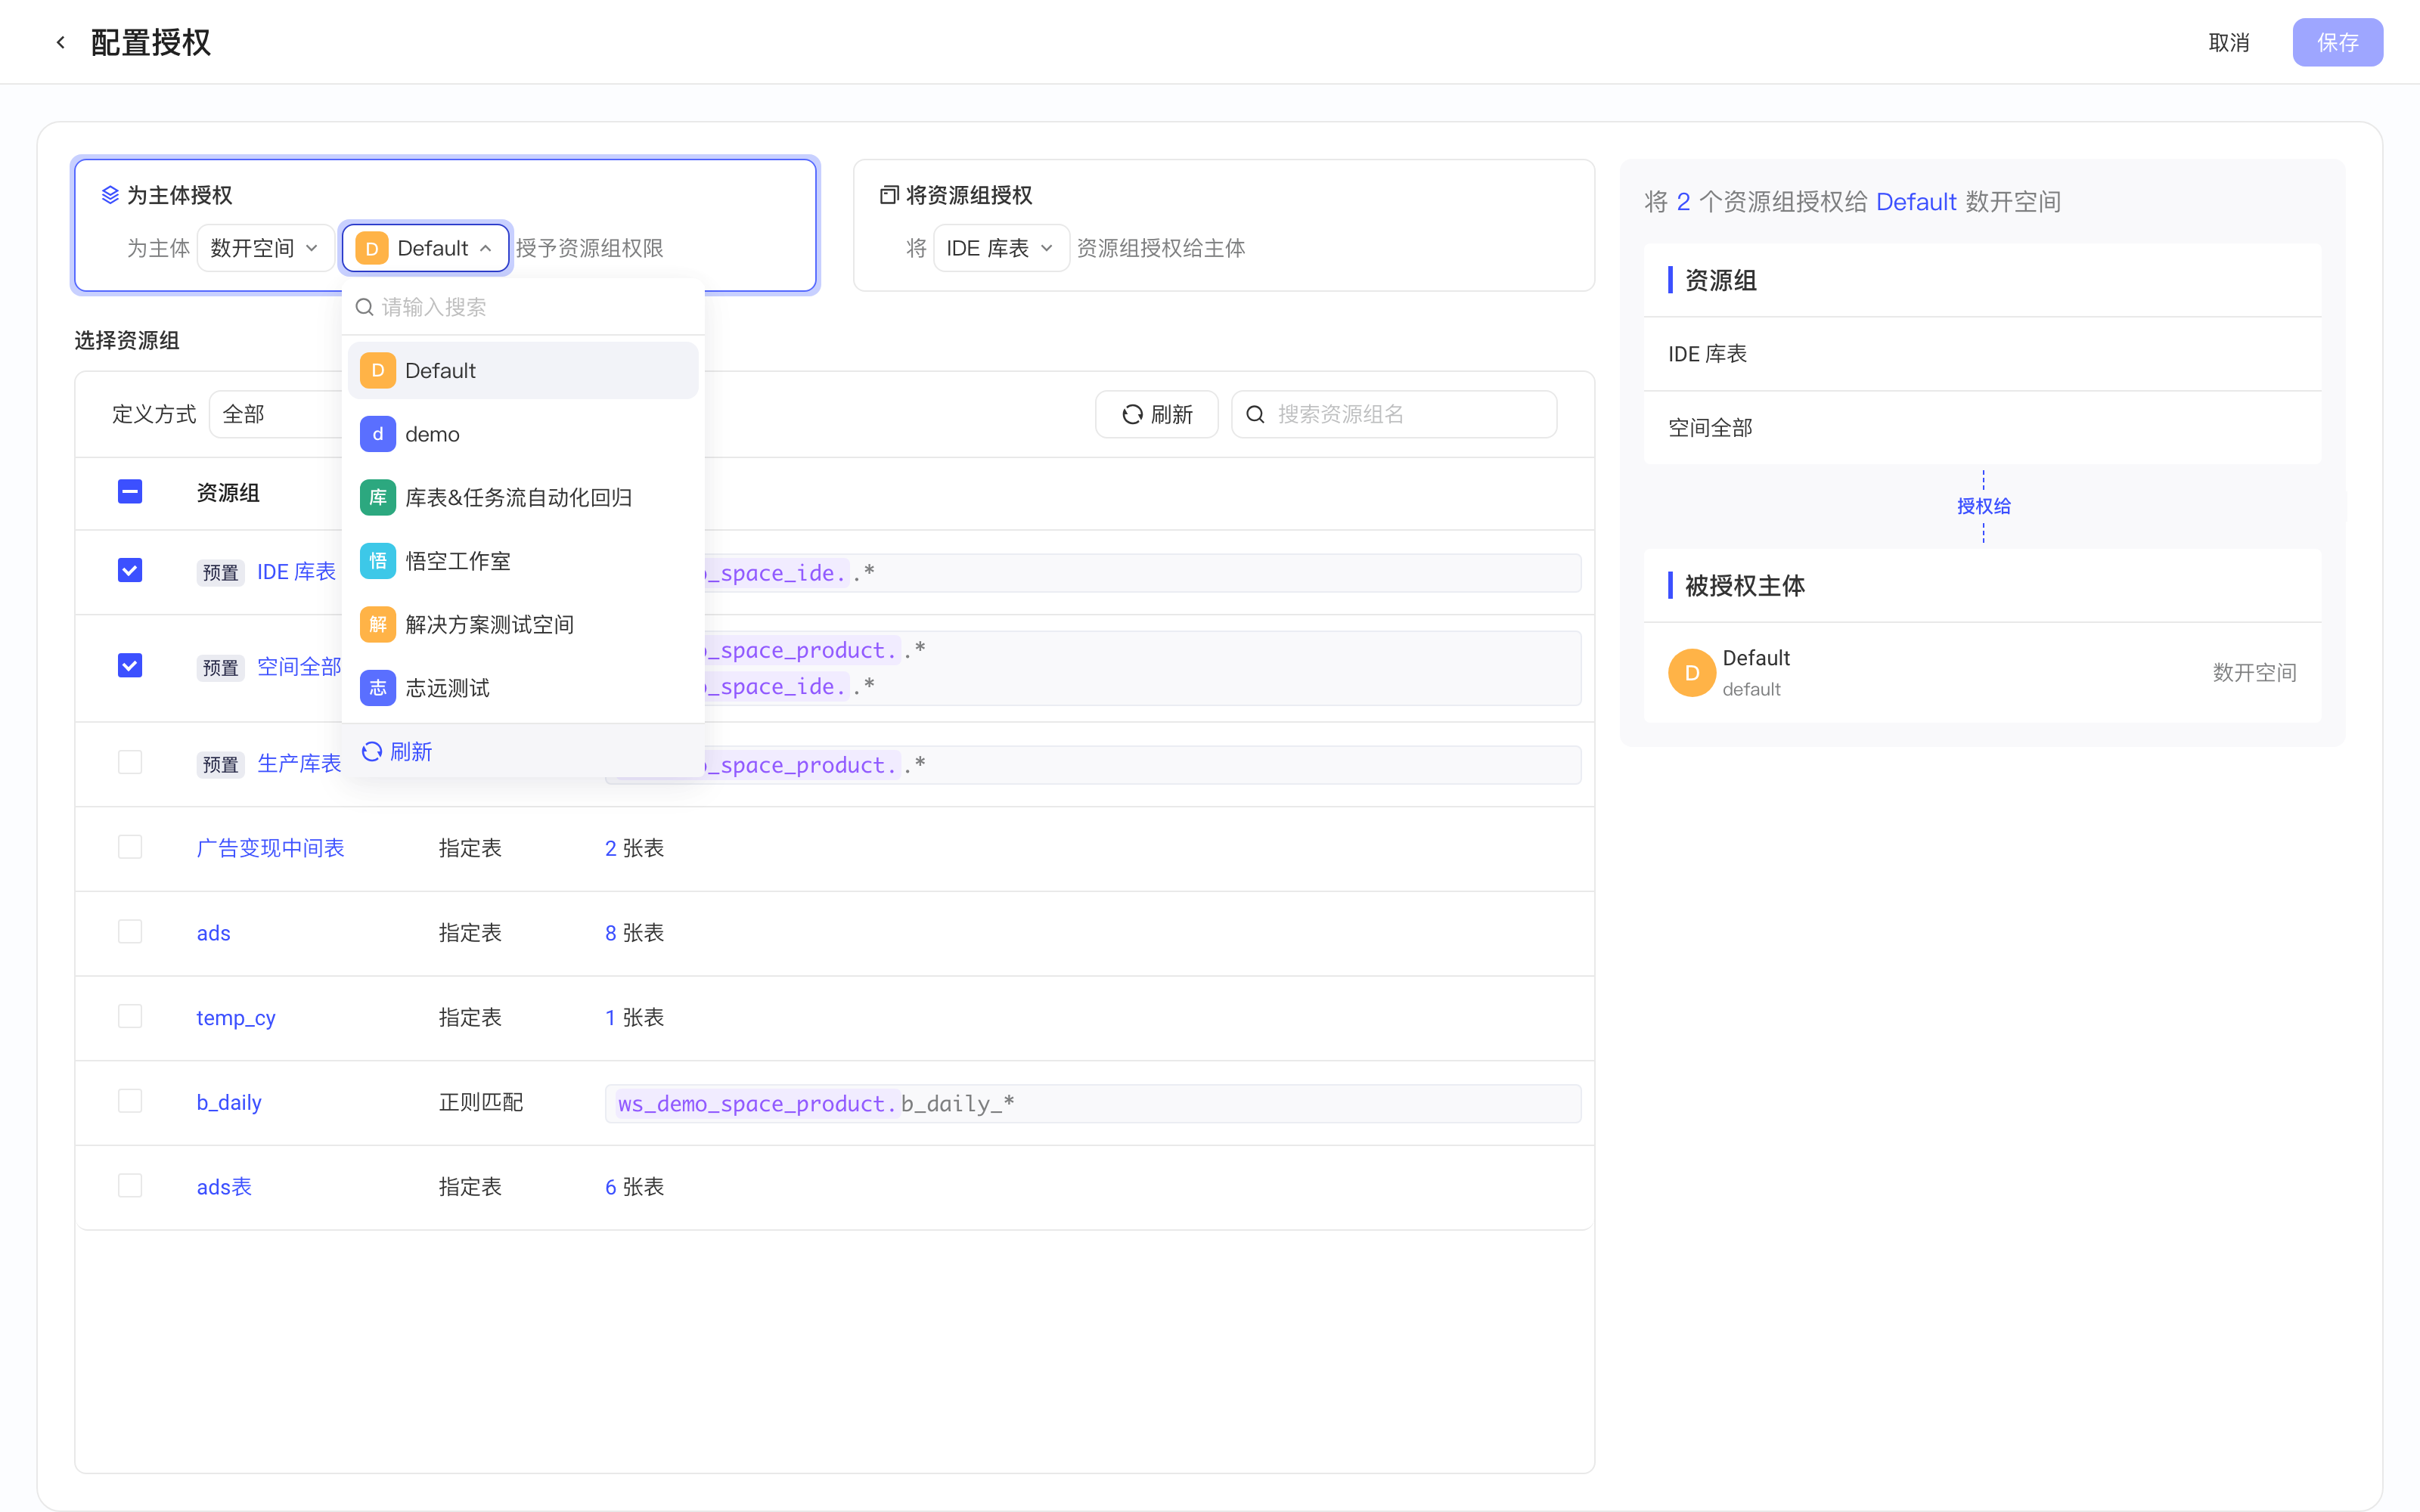Check the ads表 row checkbox
Image resolution: width=2420 pixels, height=1512 pixels.
130,1186
